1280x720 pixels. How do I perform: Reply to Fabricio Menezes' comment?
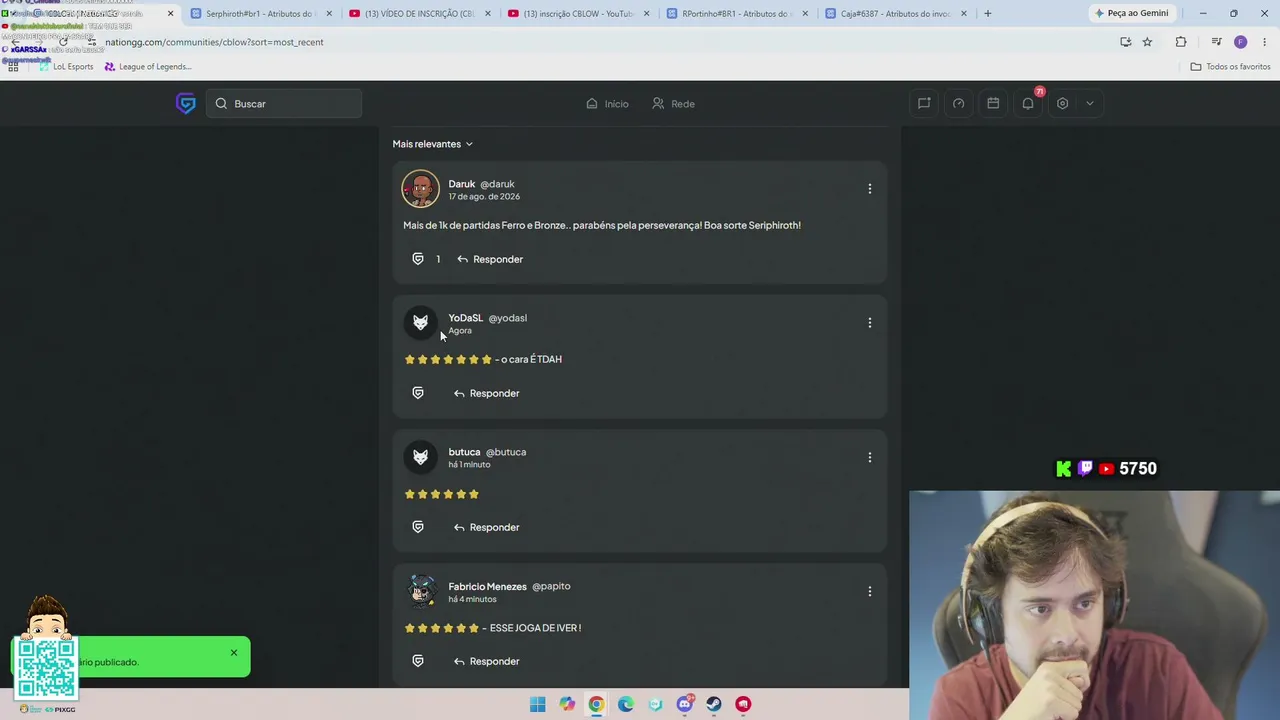click(x=487, y=661)
